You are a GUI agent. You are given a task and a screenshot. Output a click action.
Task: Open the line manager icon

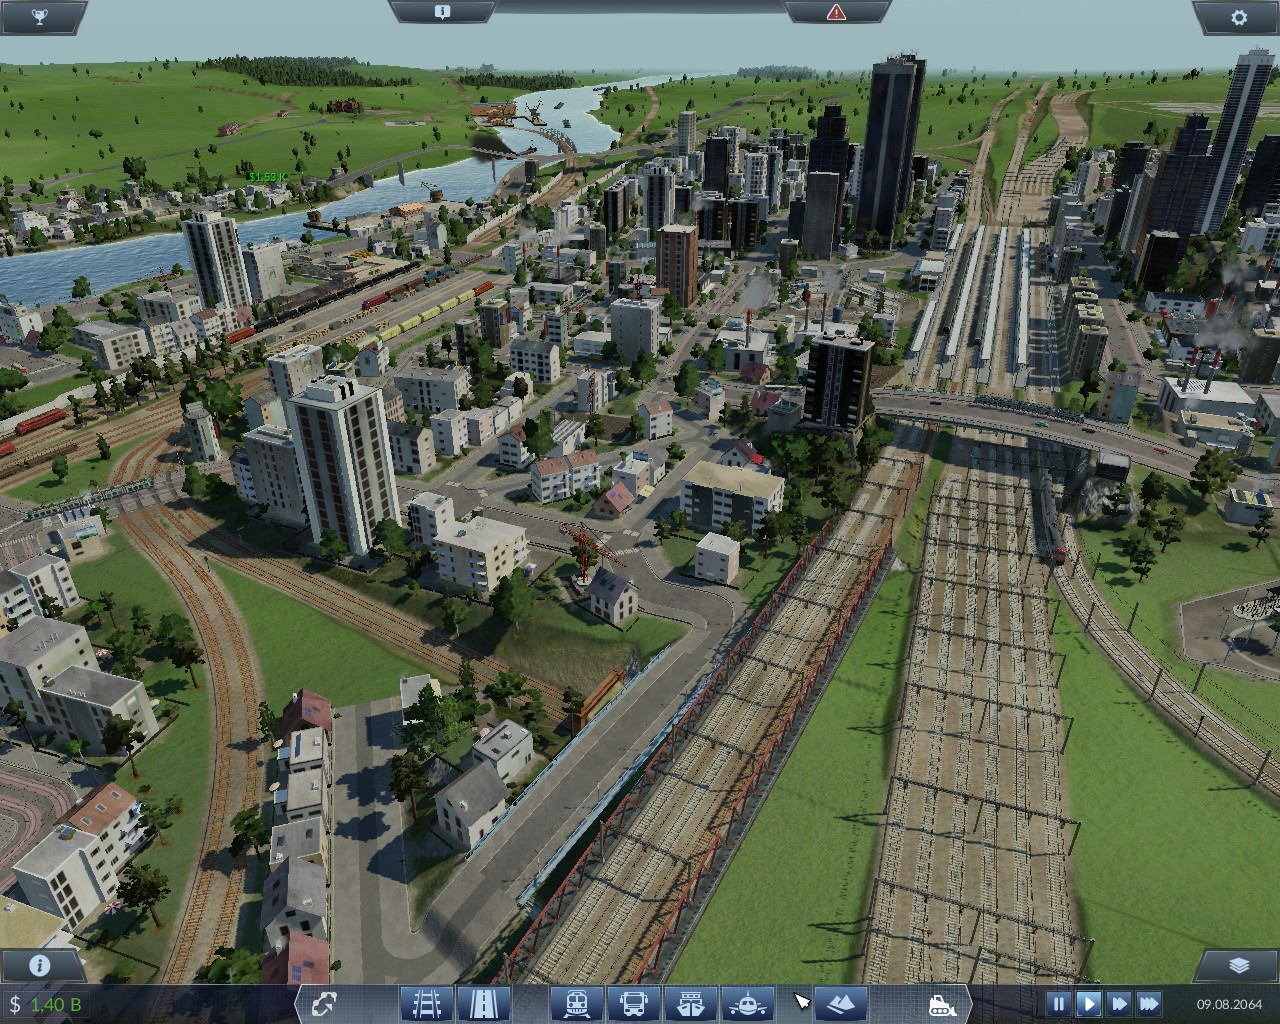click(x=325, y=1003)
